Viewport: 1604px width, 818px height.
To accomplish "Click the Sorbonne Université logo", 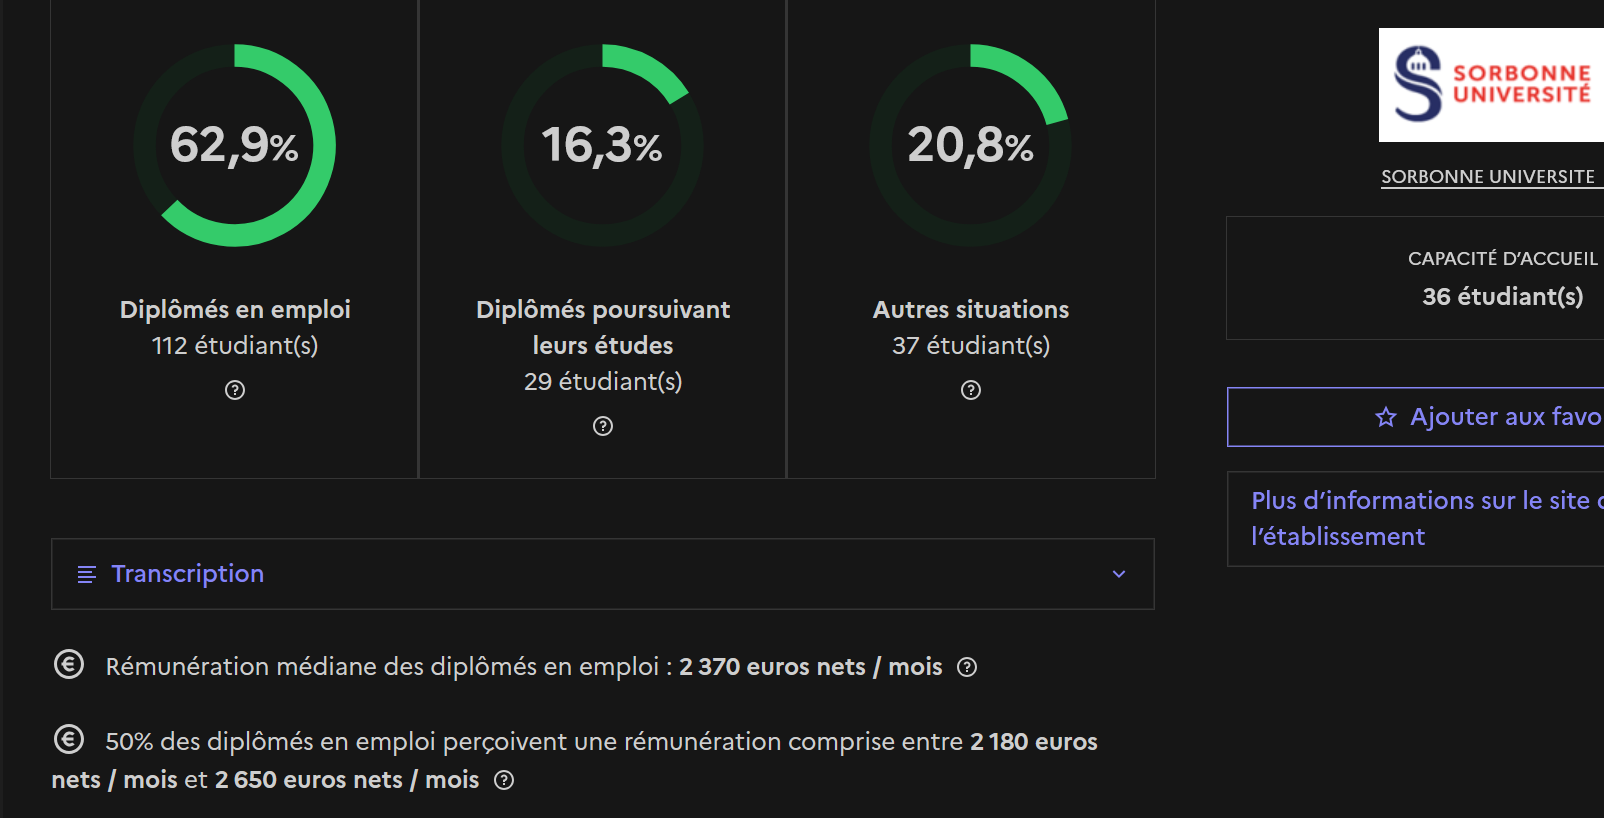I will pyautogui.click(x=1492, y=85).
